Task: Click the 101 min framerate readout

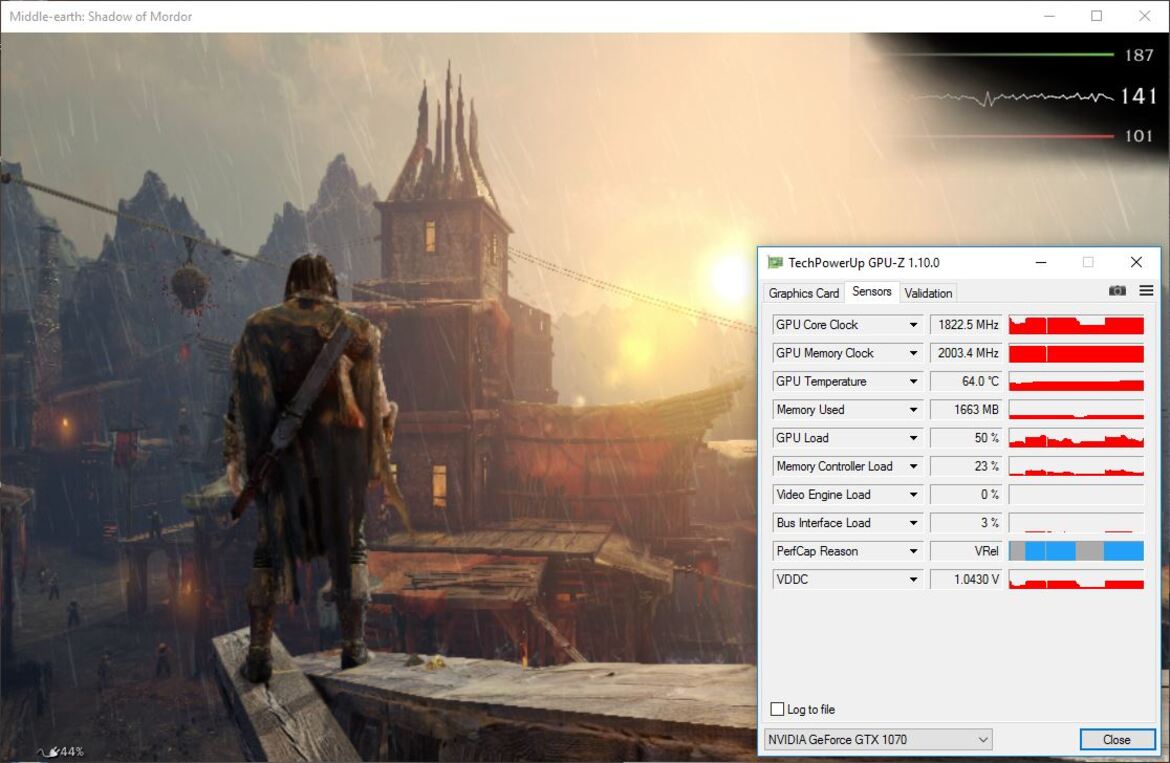Action: coord(1139,136)
